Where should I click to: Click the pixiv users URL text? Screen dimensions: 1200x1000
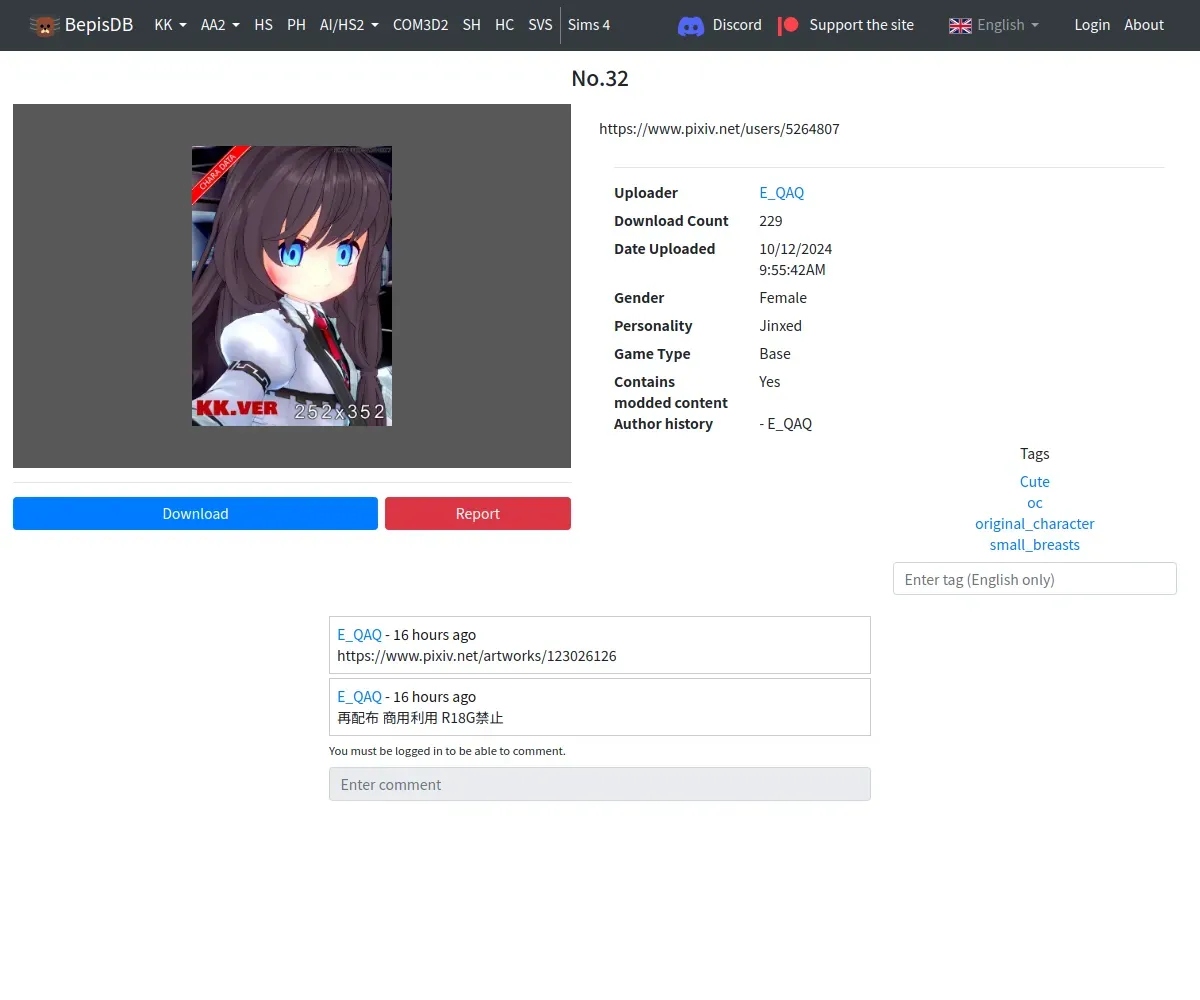coord(719,129)
